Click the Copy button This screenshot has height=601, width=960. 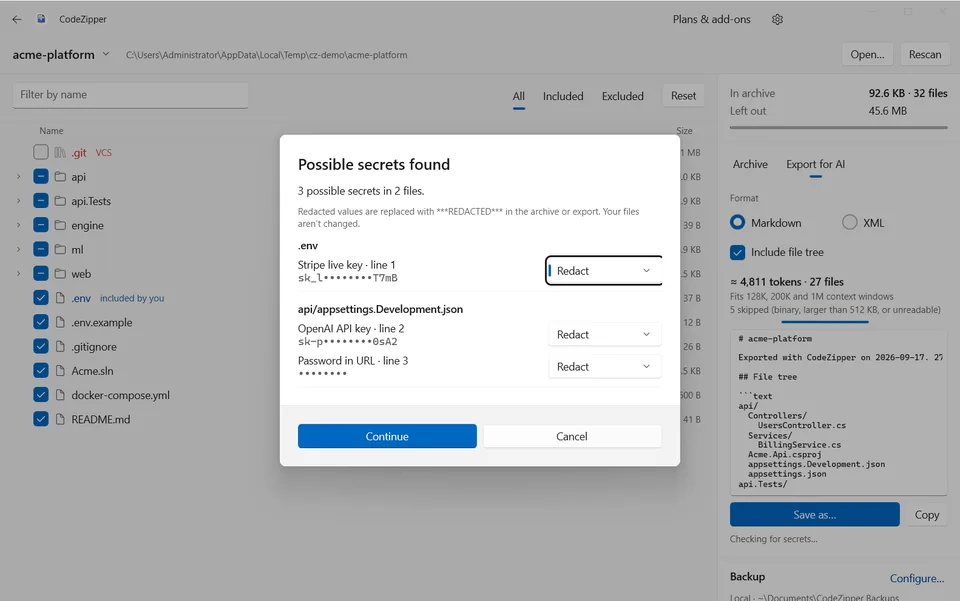pos(926,515)
